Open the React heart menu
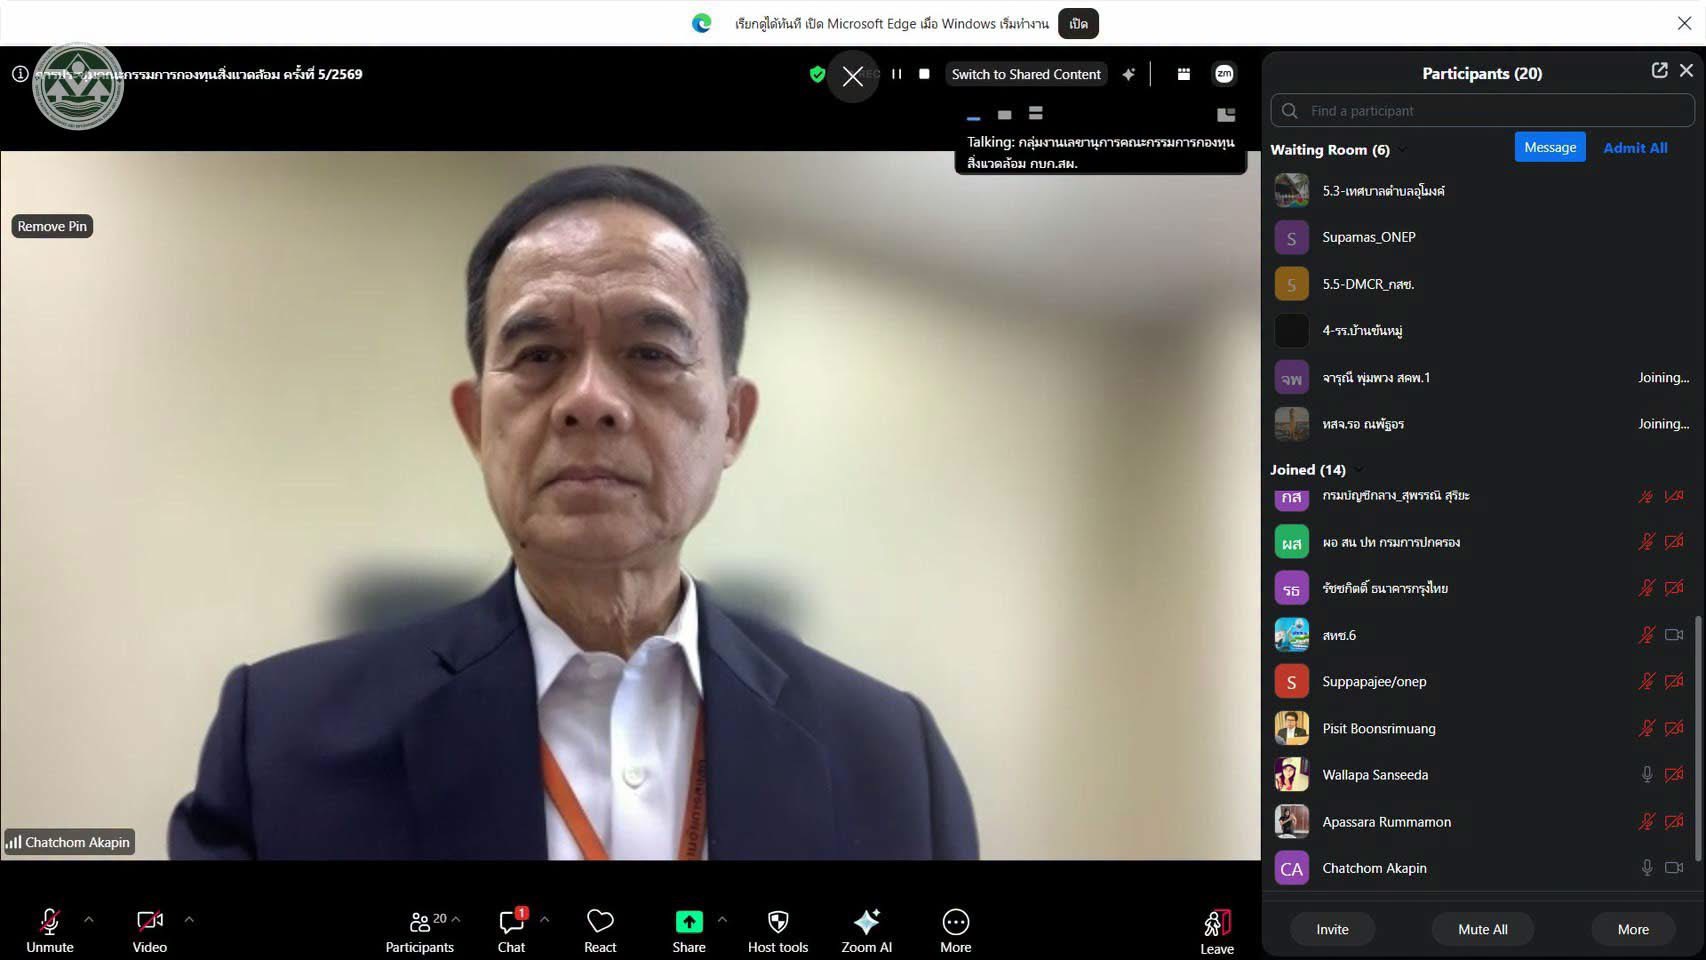Image resolution: width=1706 pixels, height=960 pixels. point(600,930)
